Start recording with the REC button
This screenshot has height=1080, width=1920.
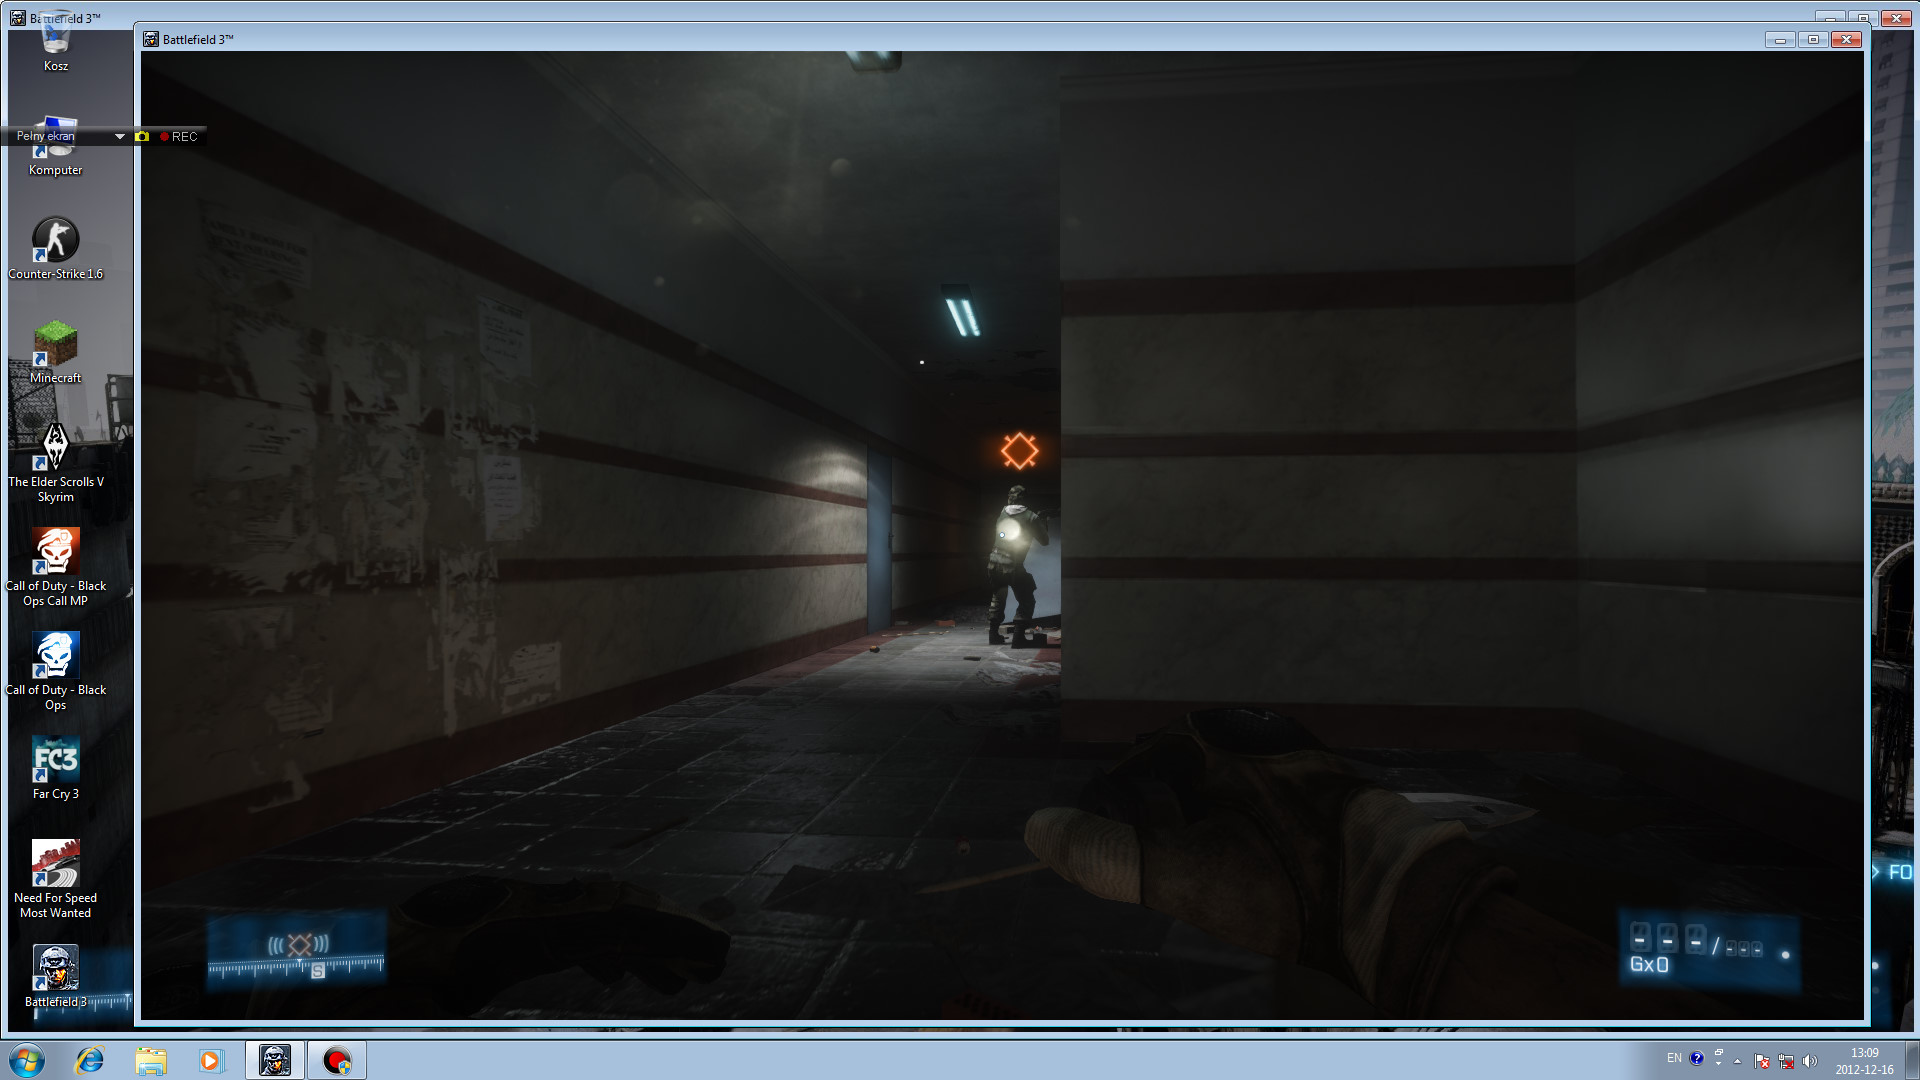pos(179,136)
